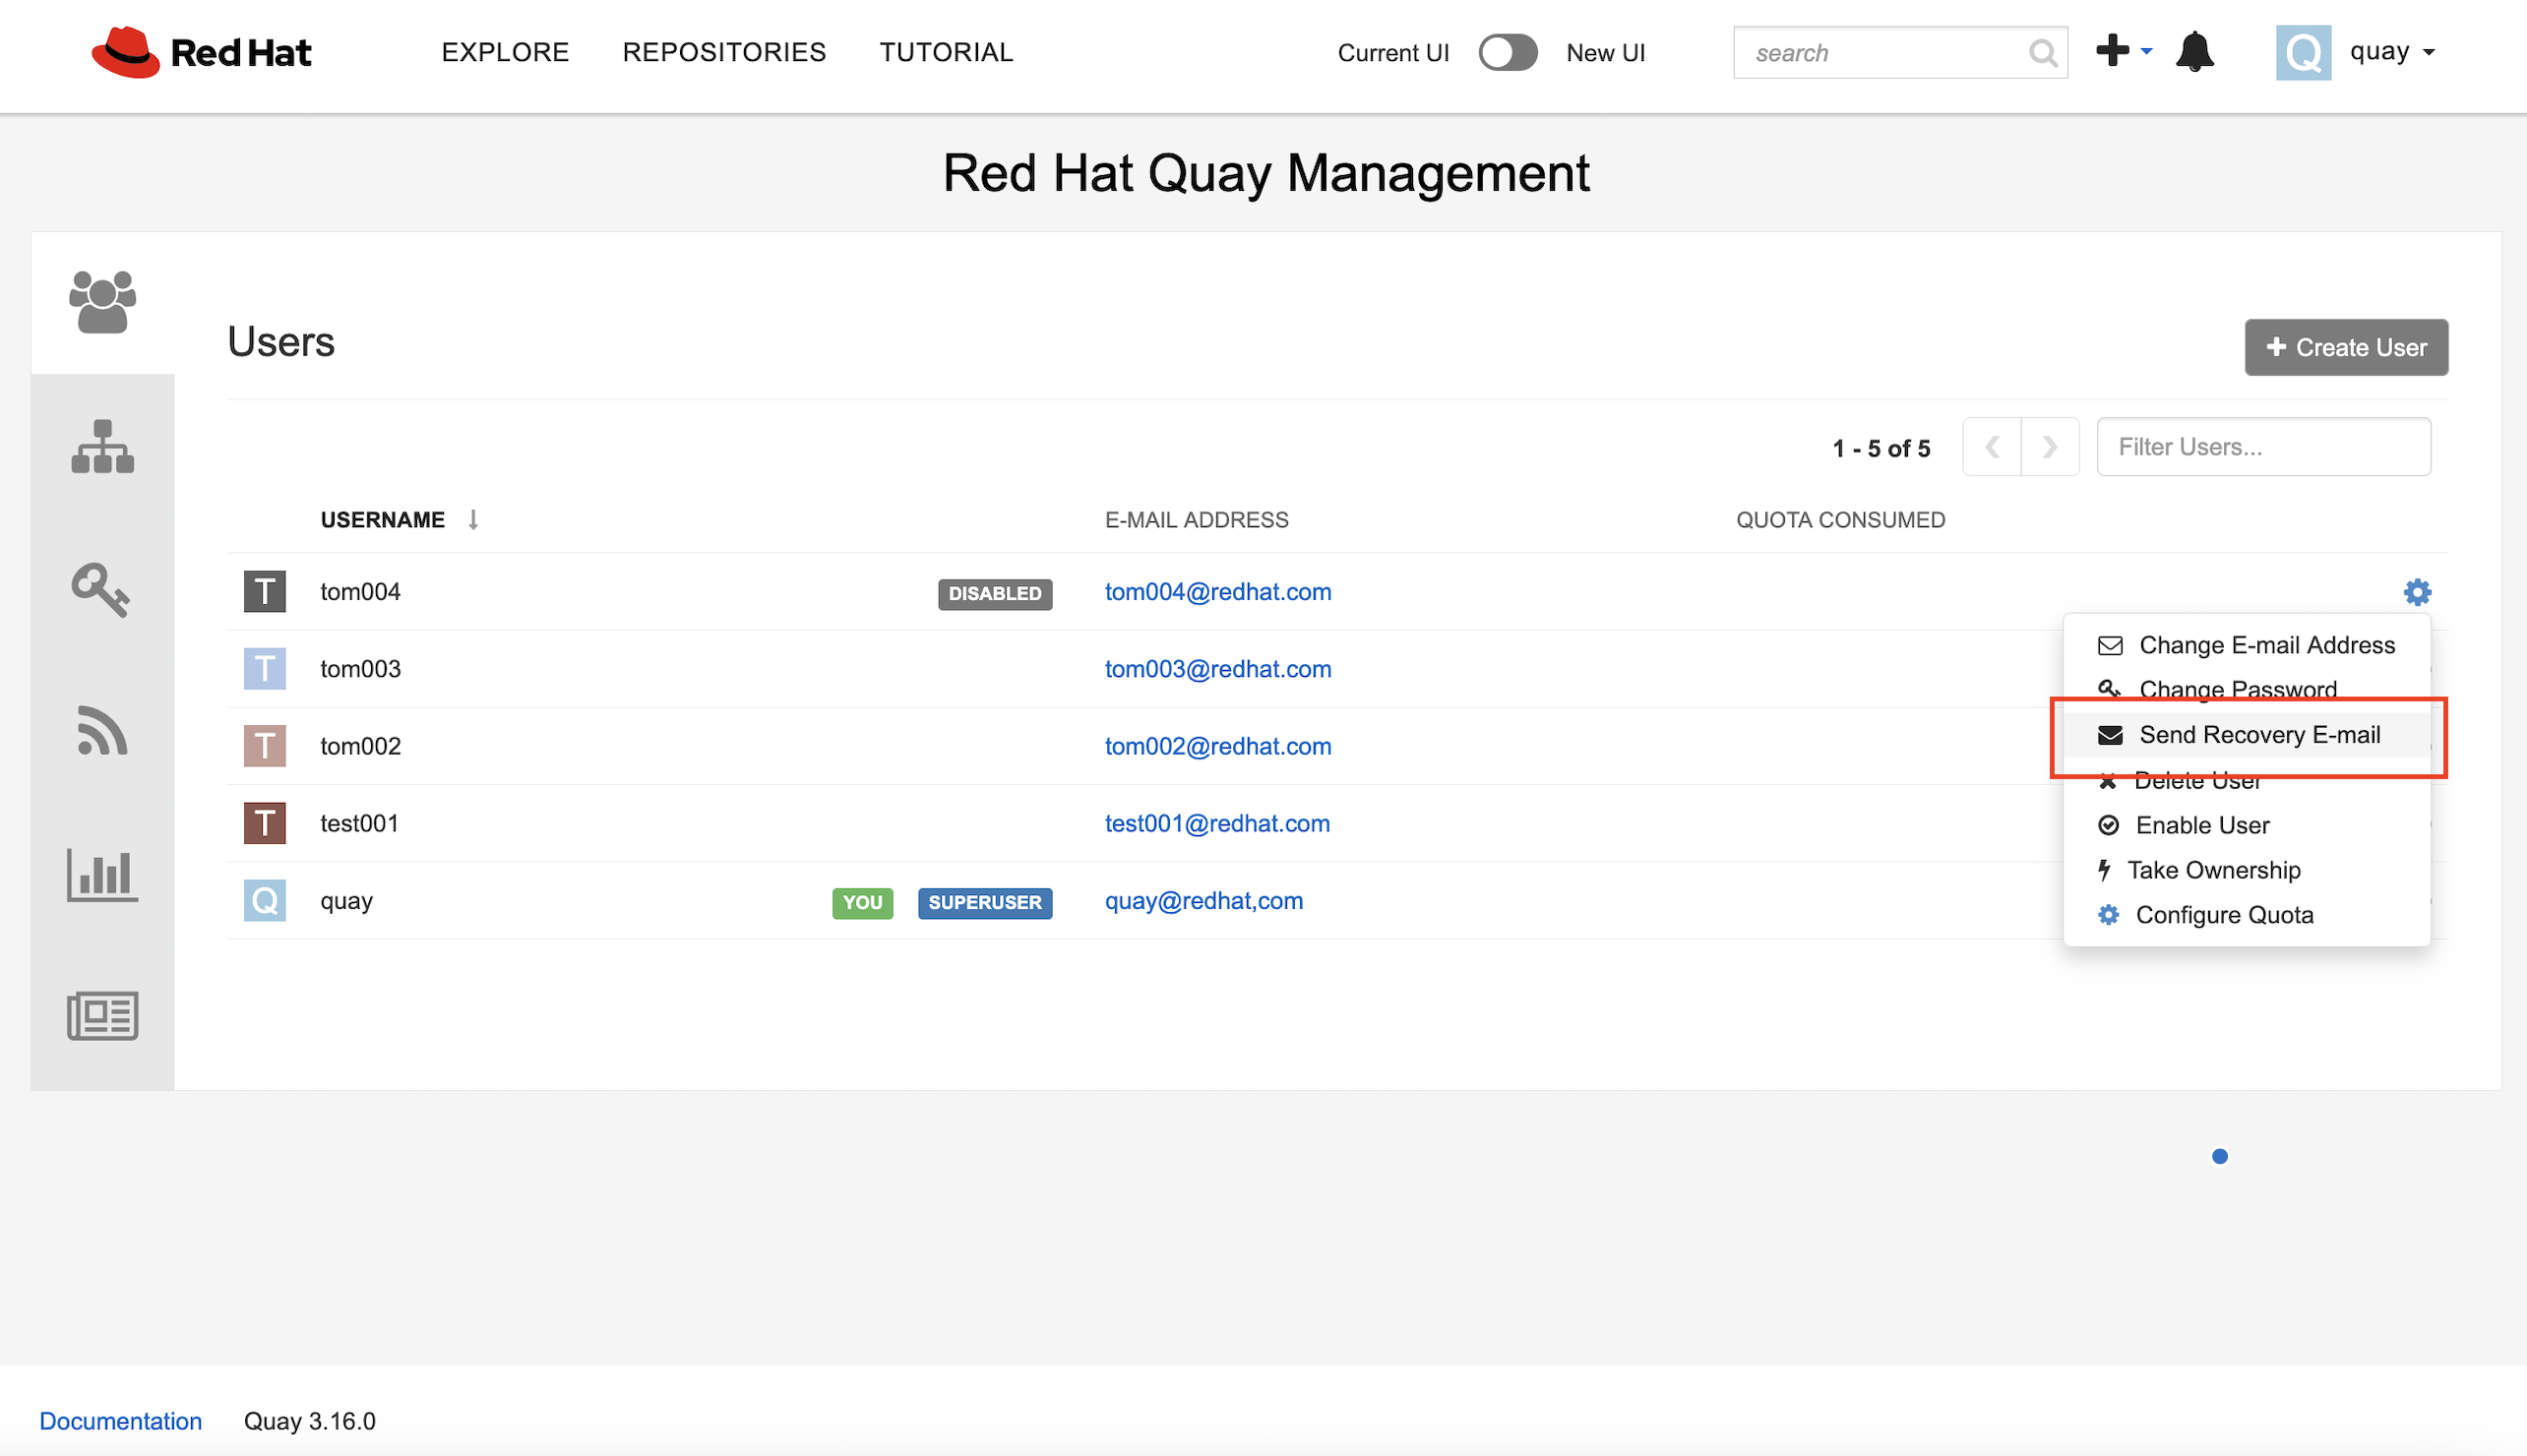
Task: Open the Organizations hierarchy sidebar icon
Action: [x=102, y=446]
